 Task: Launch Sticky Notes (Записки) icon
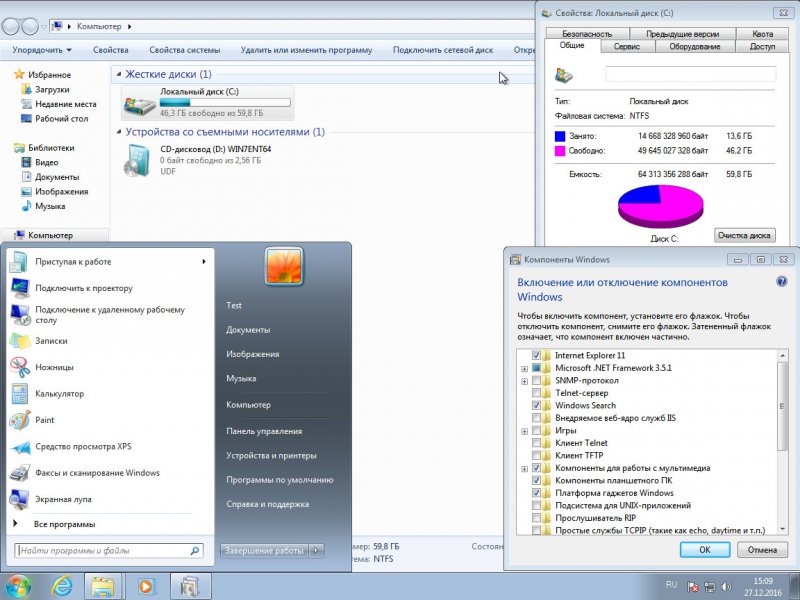(20, 341)
